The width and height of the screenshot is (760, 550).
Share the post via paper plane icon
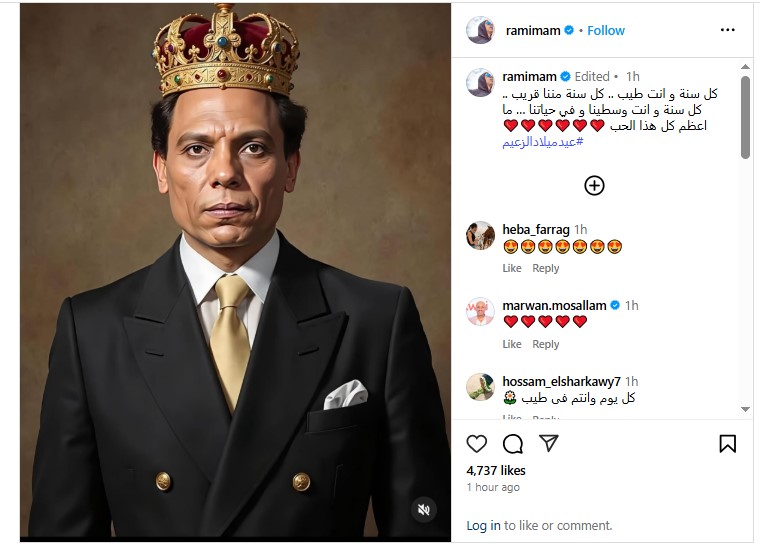pos(548,443)
